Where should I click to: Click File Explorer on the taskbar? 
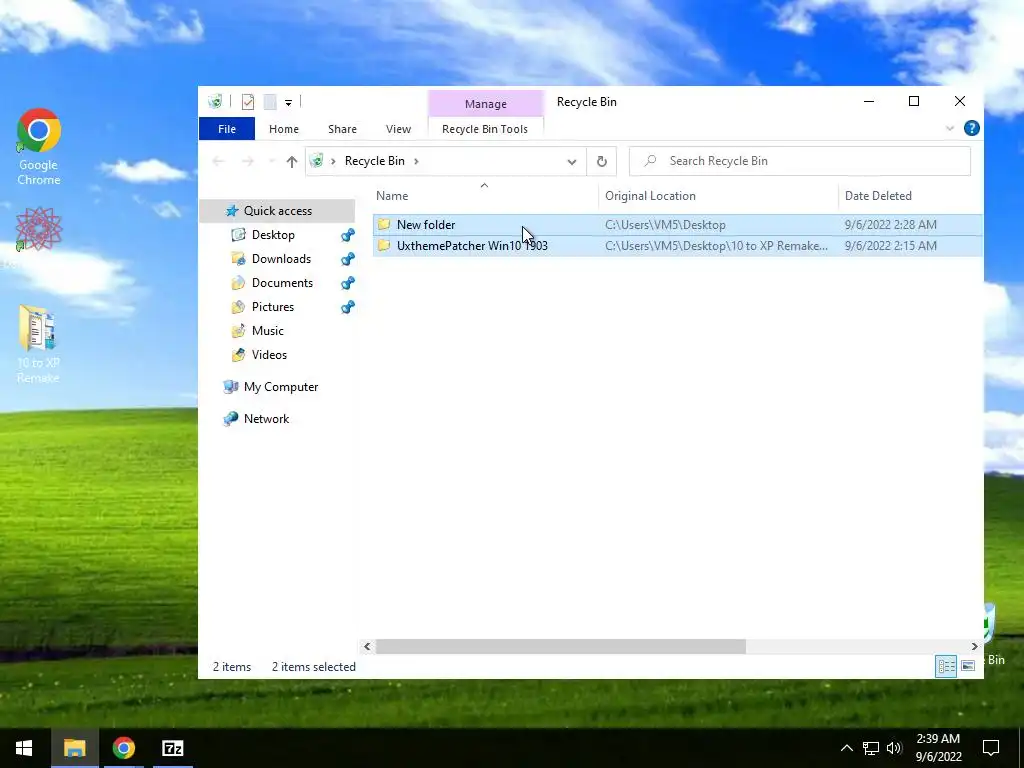74,748
